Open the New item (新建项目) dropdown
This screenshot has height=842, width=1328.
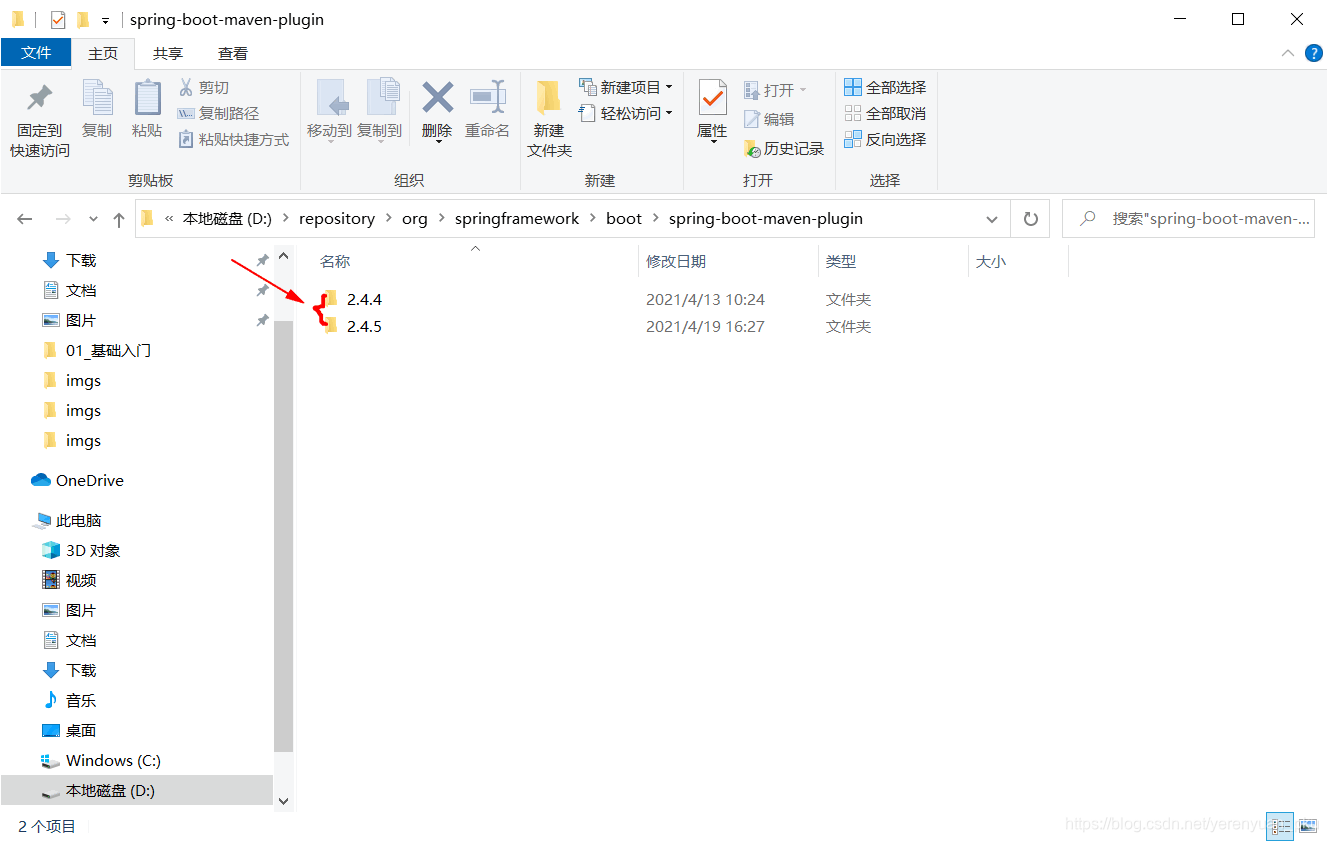pyautogui.click(x=625, y=88)
